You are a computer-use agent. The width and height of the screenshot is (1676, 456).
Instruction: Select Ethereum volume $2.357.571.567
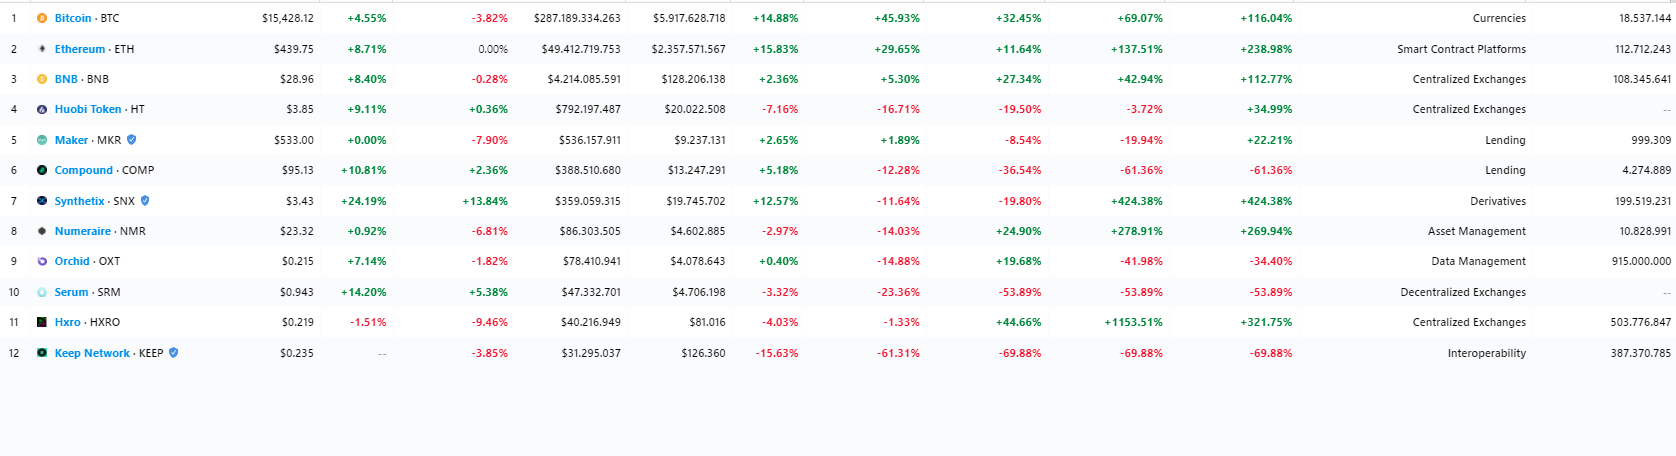point(689,49)
